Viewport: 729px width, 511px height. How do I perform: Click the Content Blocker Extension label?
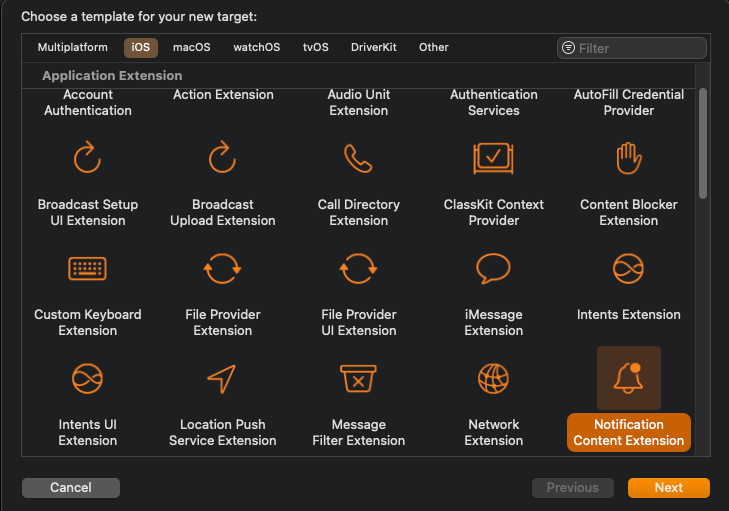[629, 212]
